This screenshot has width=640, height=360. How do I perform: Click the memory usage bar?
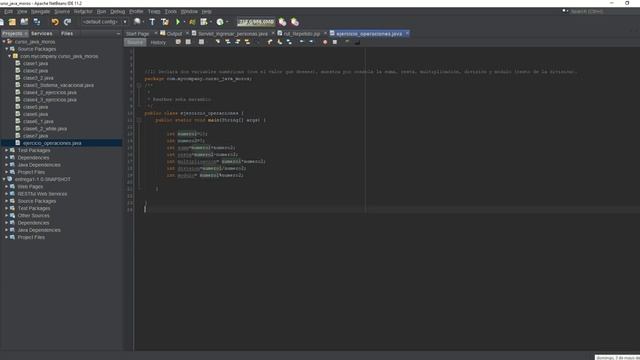tap(256, 22)
